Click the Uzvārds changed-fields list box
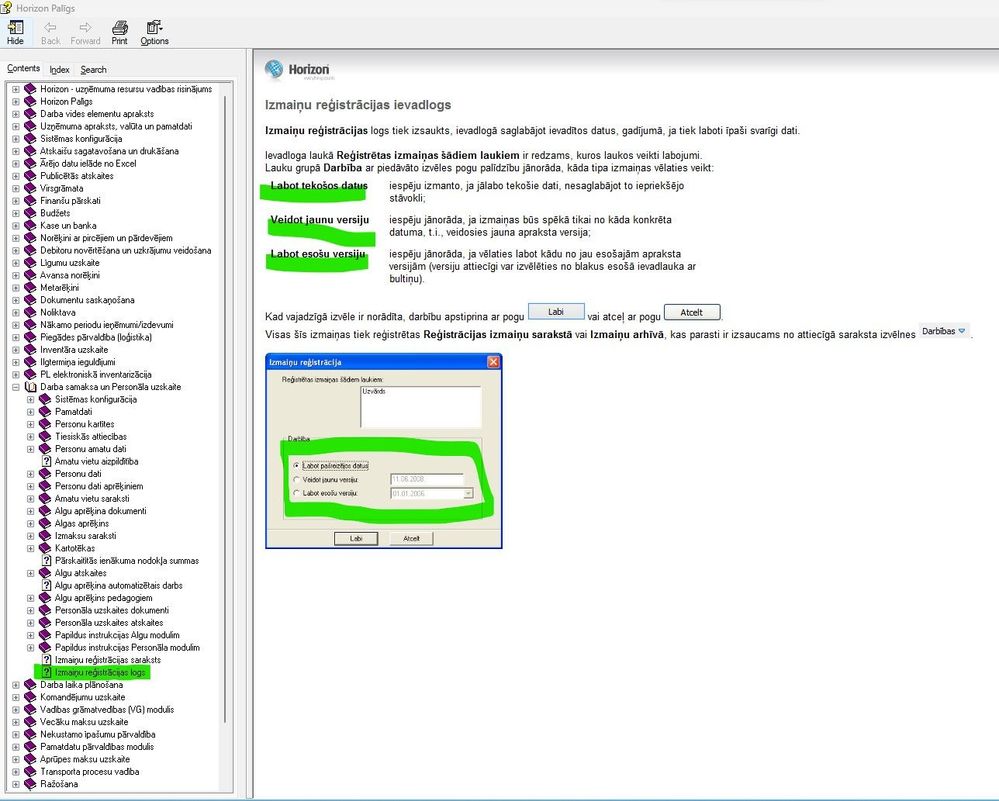Screen dimensions: 999x801 click(420, 407)
